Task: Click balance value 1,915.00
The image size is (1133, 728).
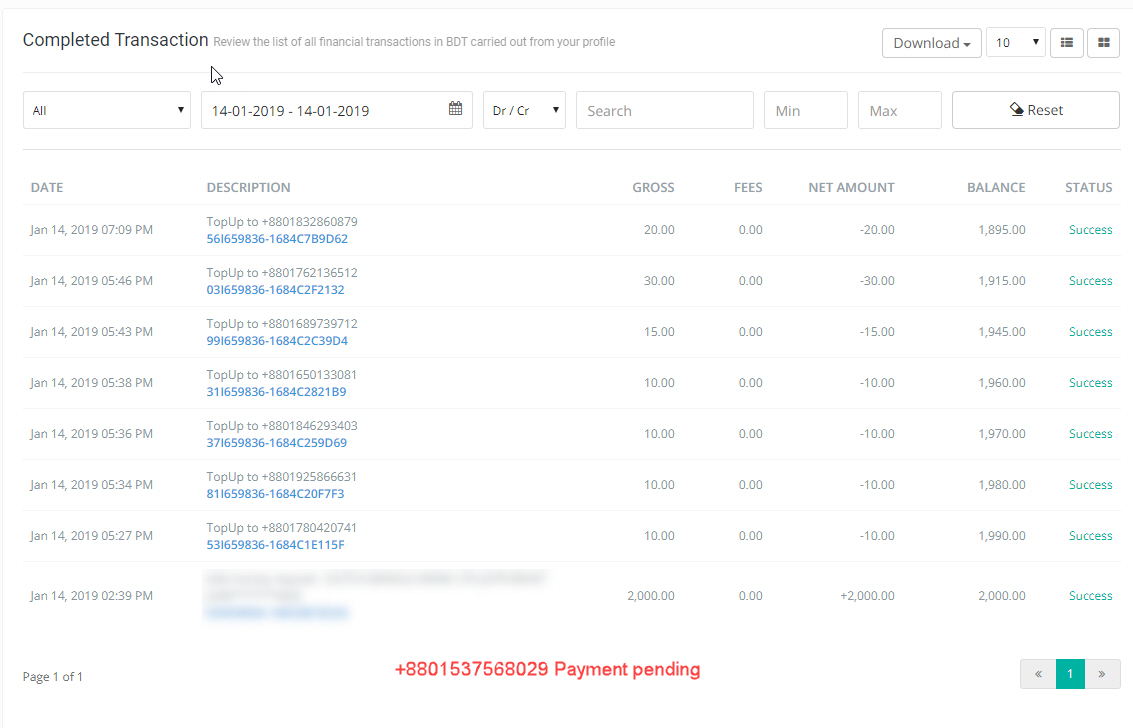Action: point(1001,281)
